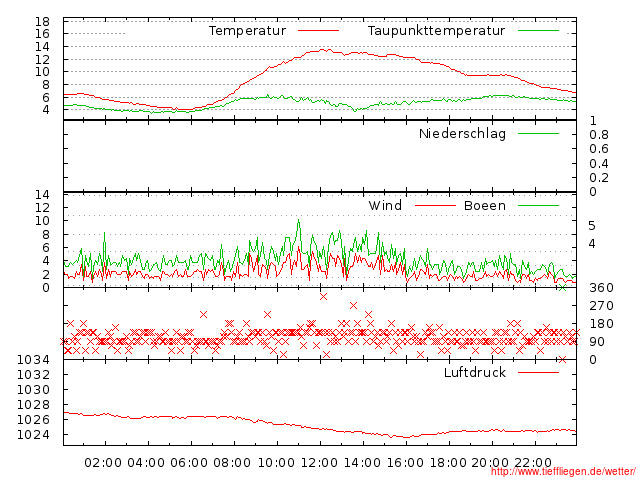Click the red line sample beside Temperatur

318,31
